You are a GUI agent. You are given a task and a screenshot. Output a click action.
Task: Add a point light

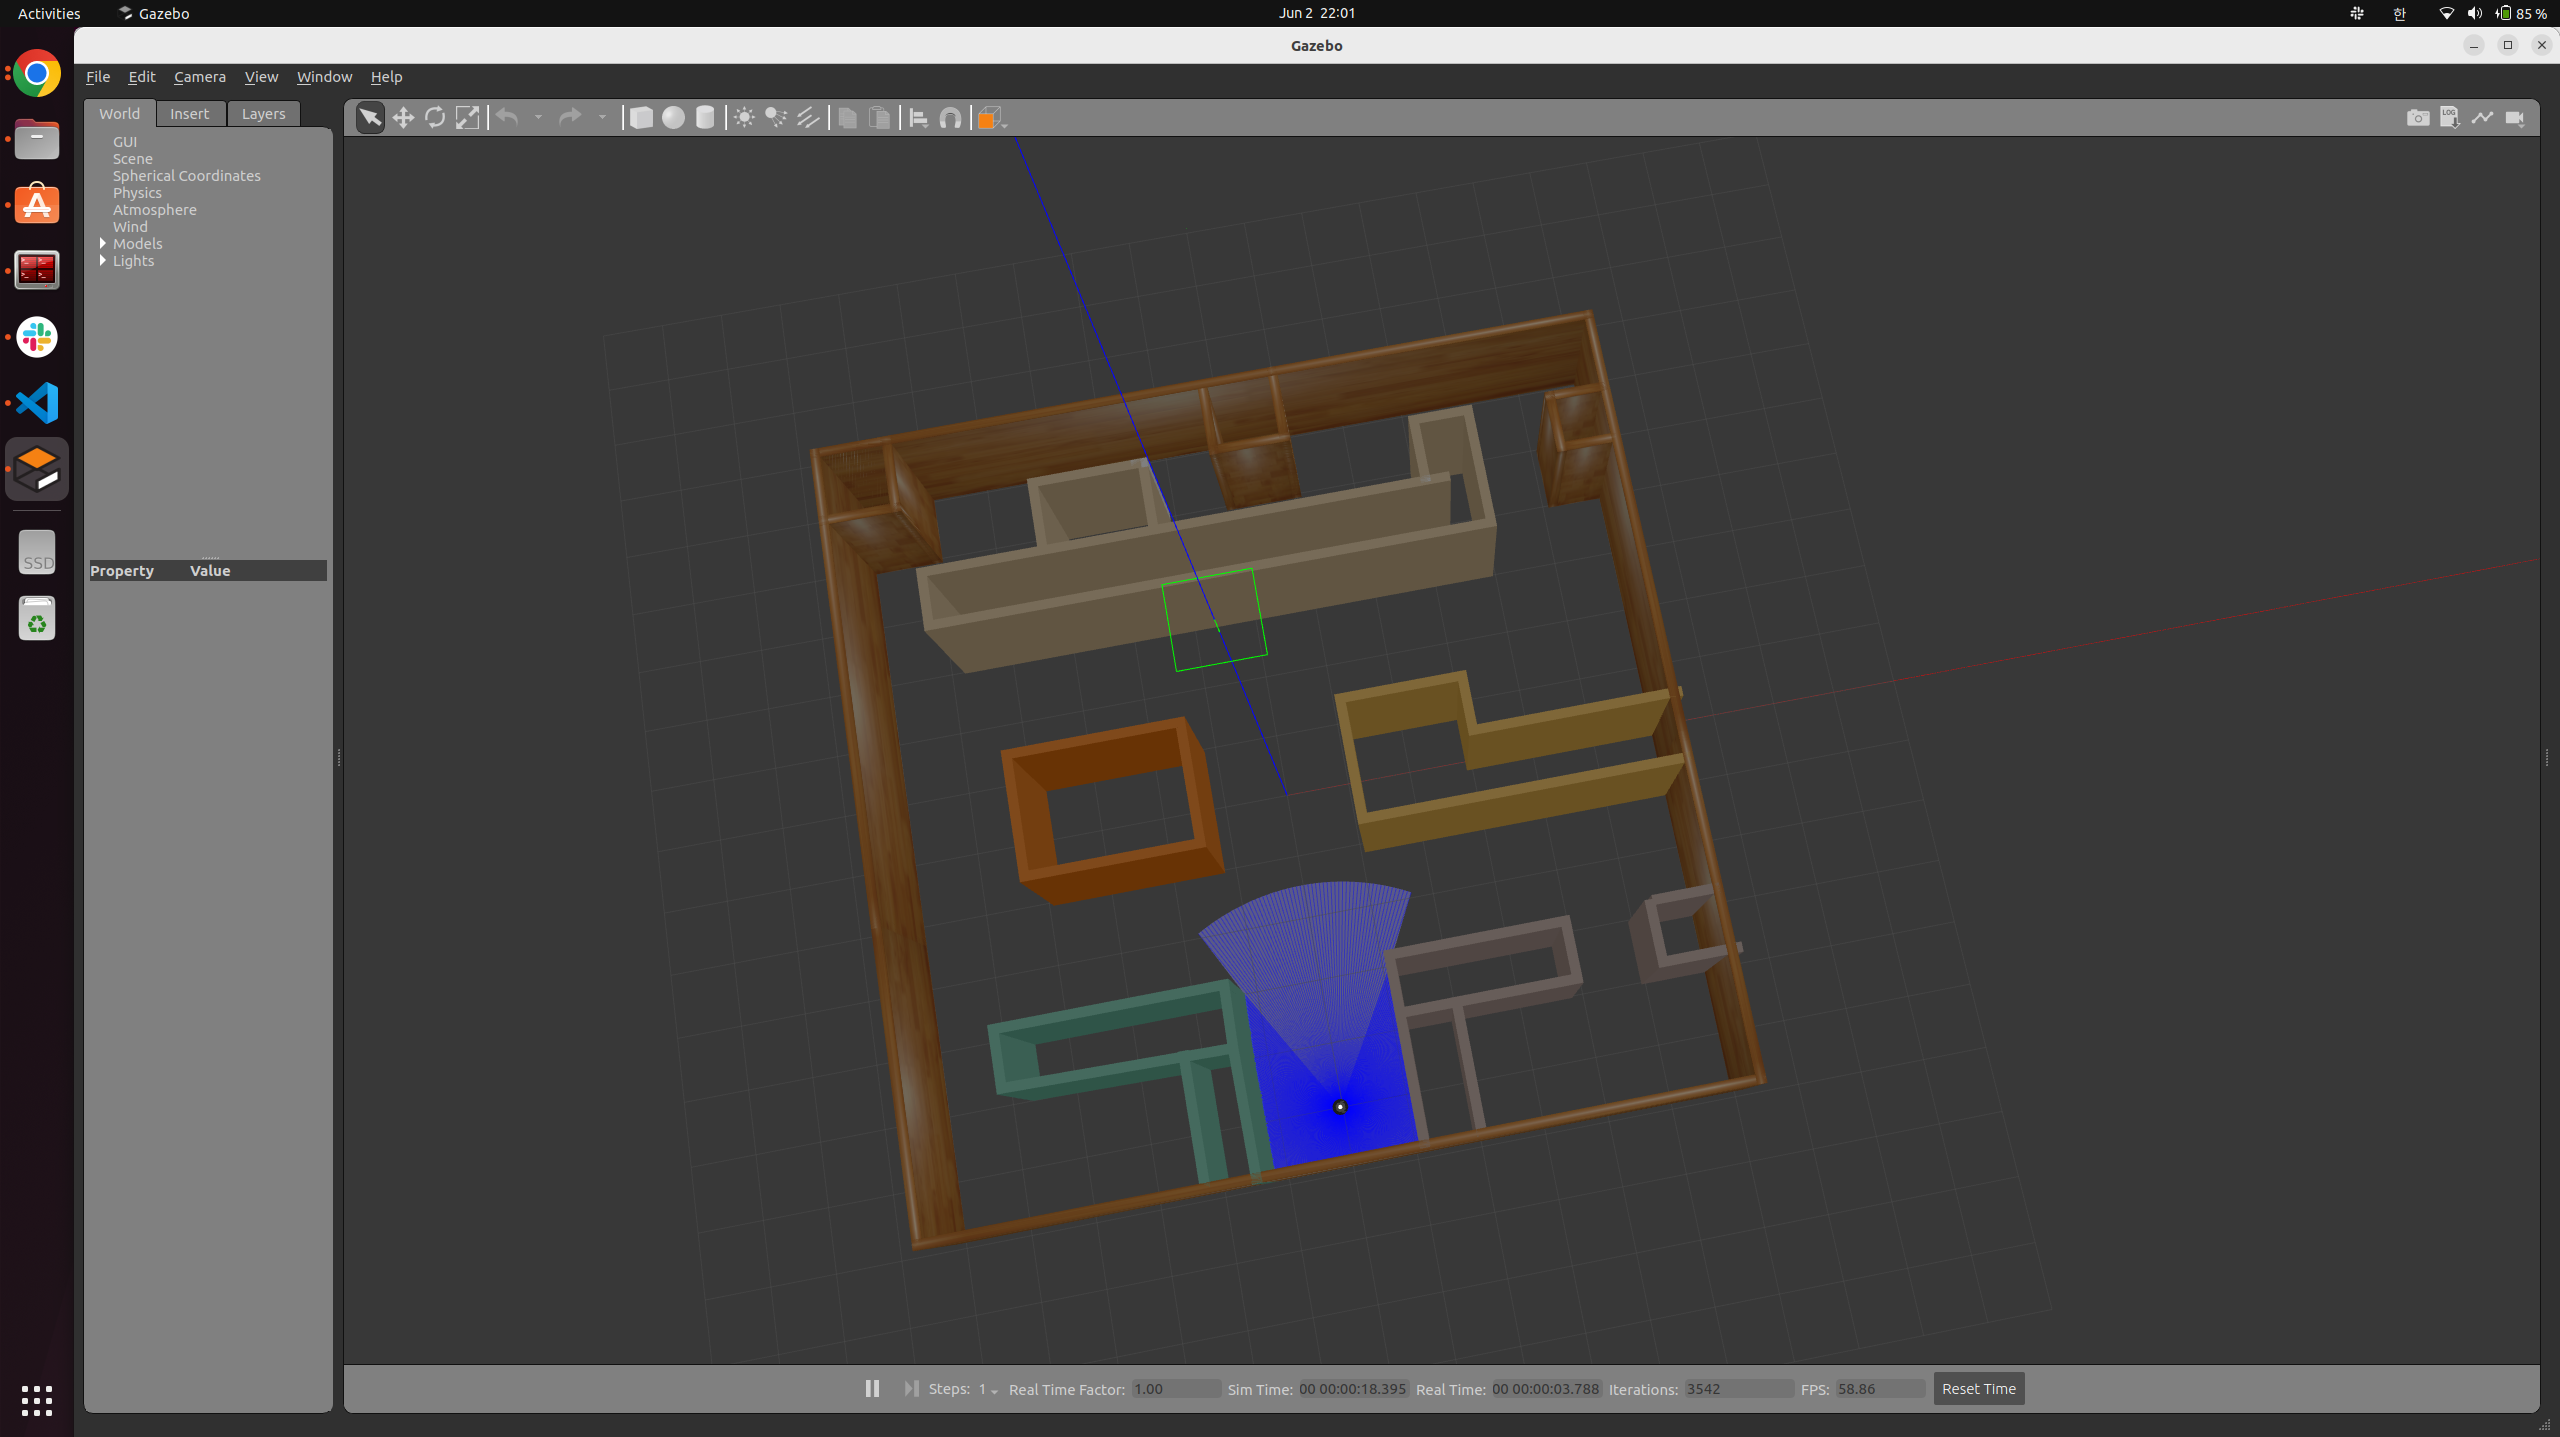coord(744,118)
